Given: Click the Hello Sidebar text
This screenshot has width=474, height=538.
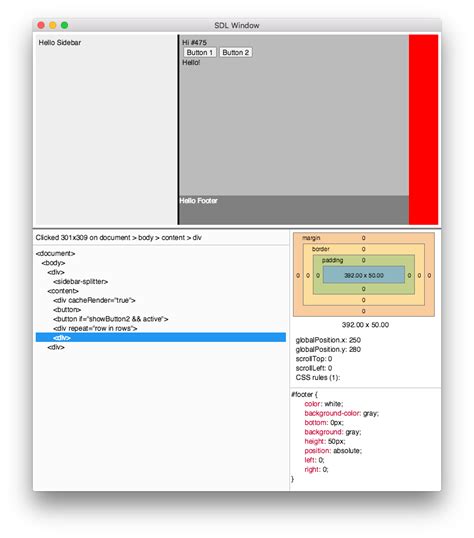Looking at the screenshot, I should pyautogui.click(x=60, y=43).
